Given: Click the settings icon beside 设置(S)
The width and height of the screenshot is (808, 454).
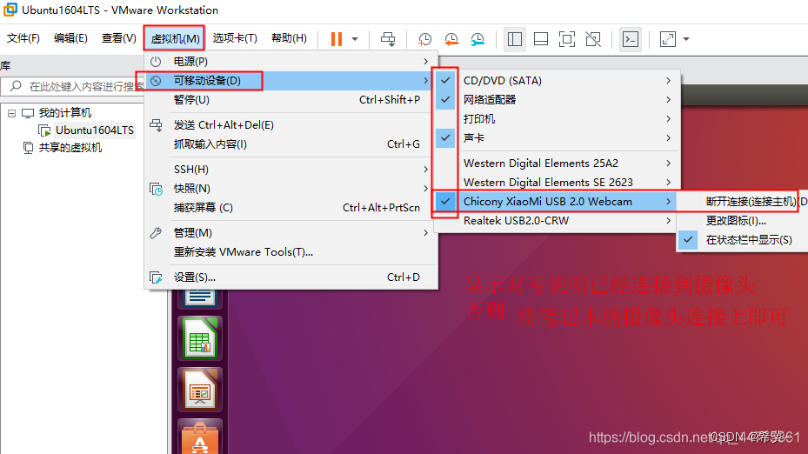Looking at the screenshot, I should (156, 277).
